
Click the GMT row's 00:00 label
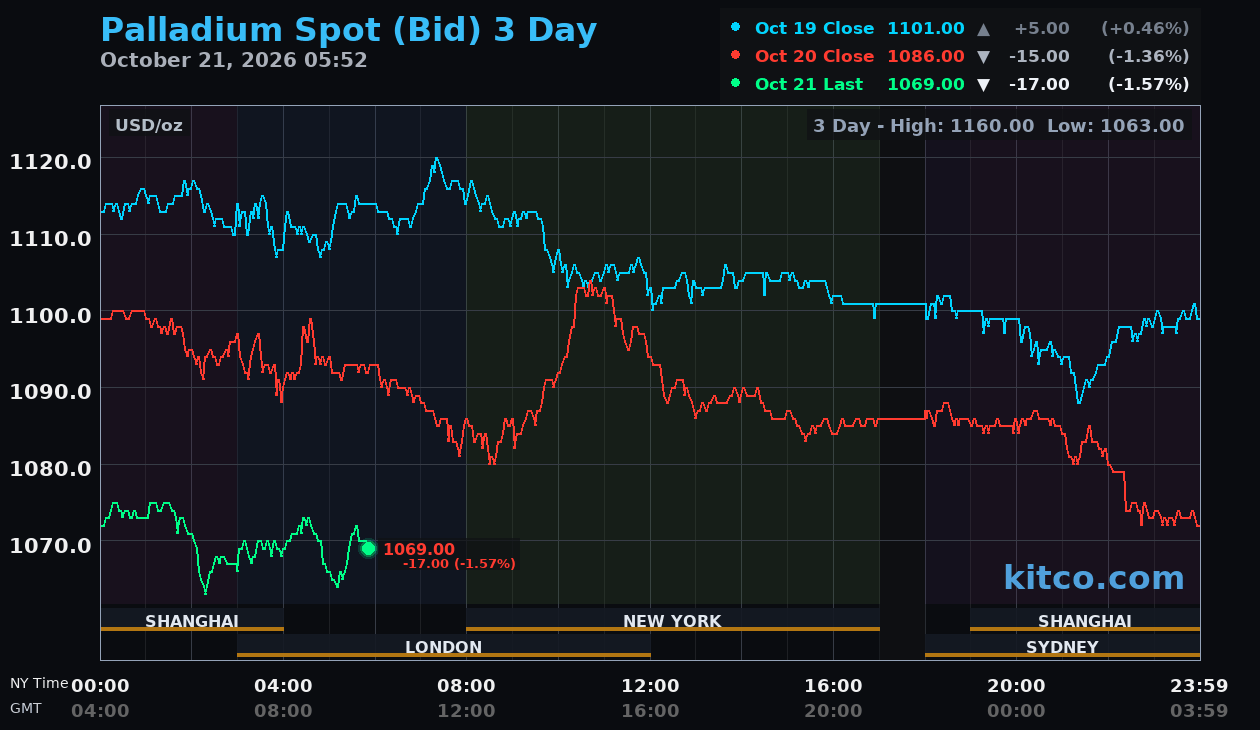coord(1016,711)
